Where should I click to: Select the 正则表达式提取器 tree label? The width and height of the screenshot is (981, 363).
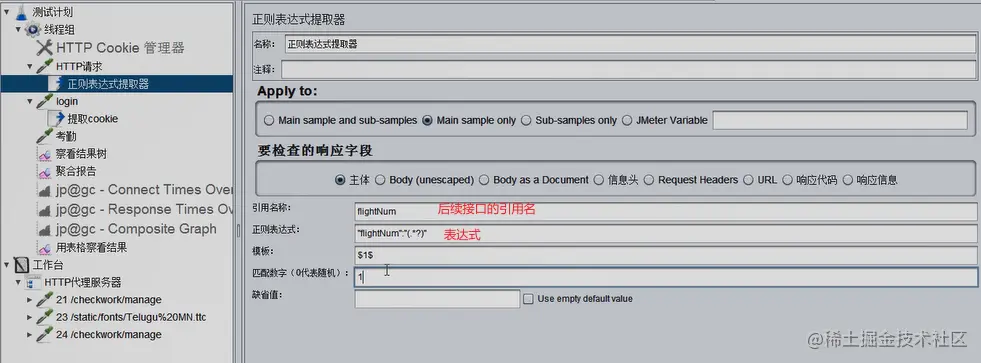click(x=108, y=84)
